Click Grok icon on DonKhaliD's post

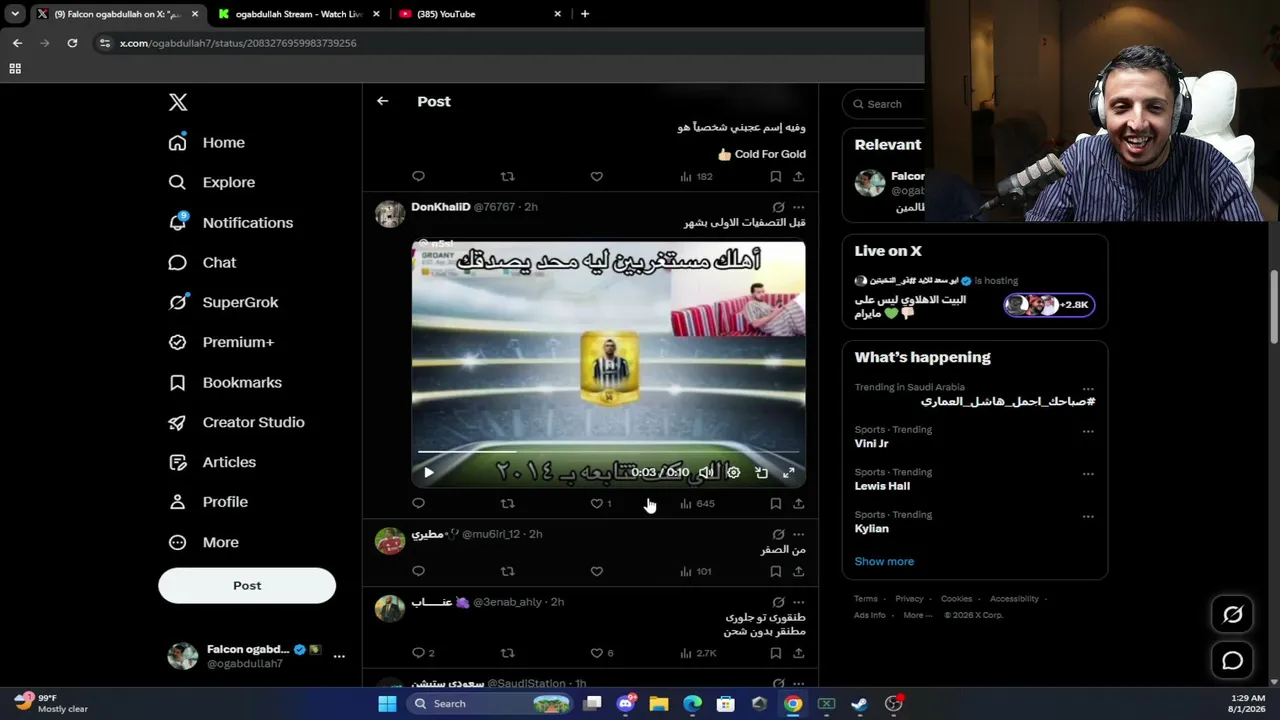click(778, 207)
